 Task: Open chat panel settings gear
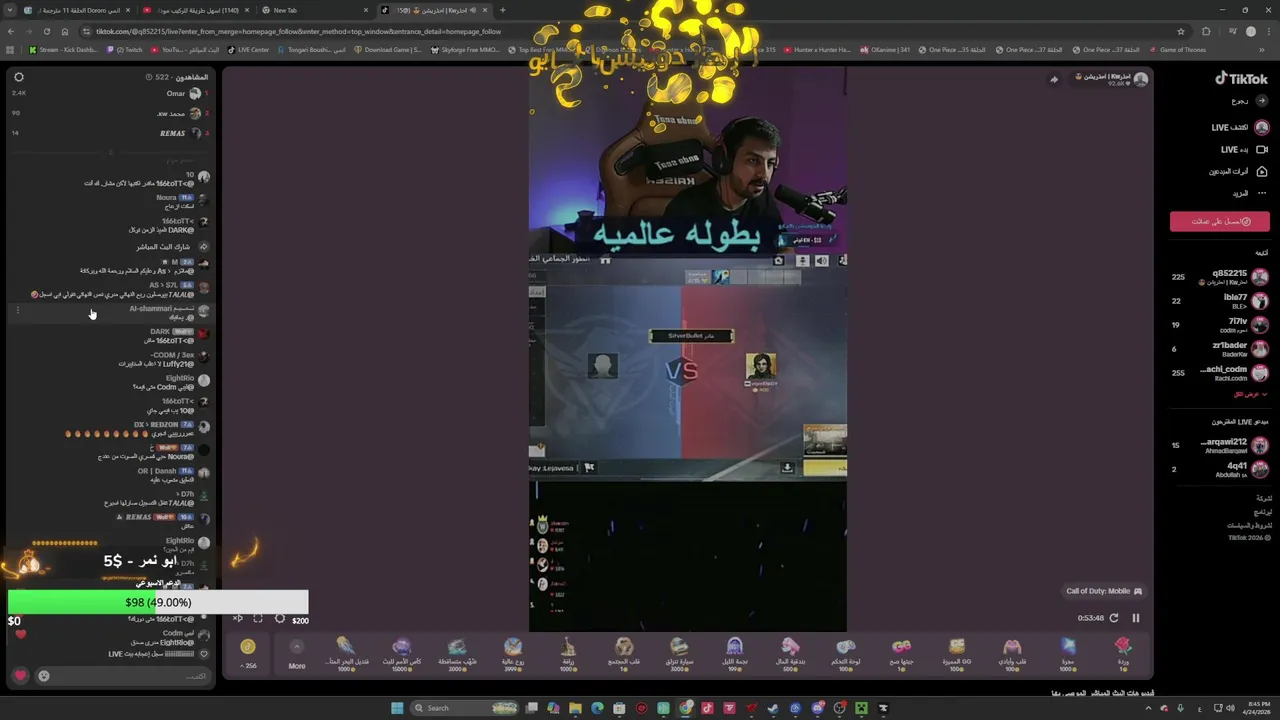(18, 77)
